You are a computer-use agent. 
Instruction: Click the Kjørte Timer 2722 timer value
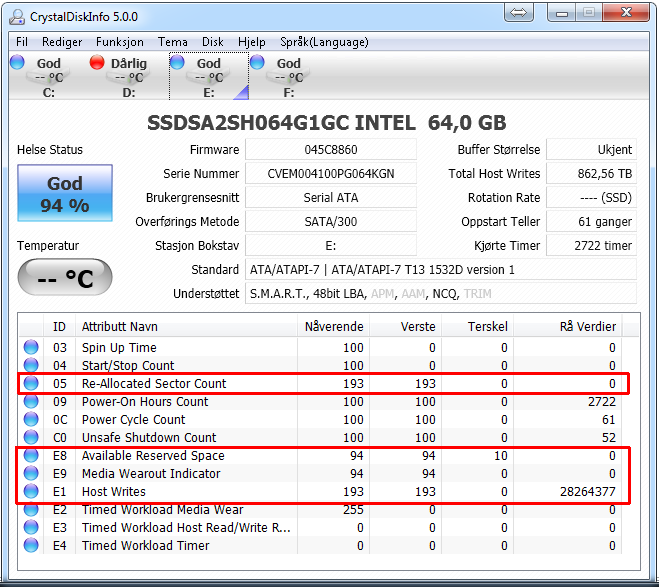pos(591,245)
